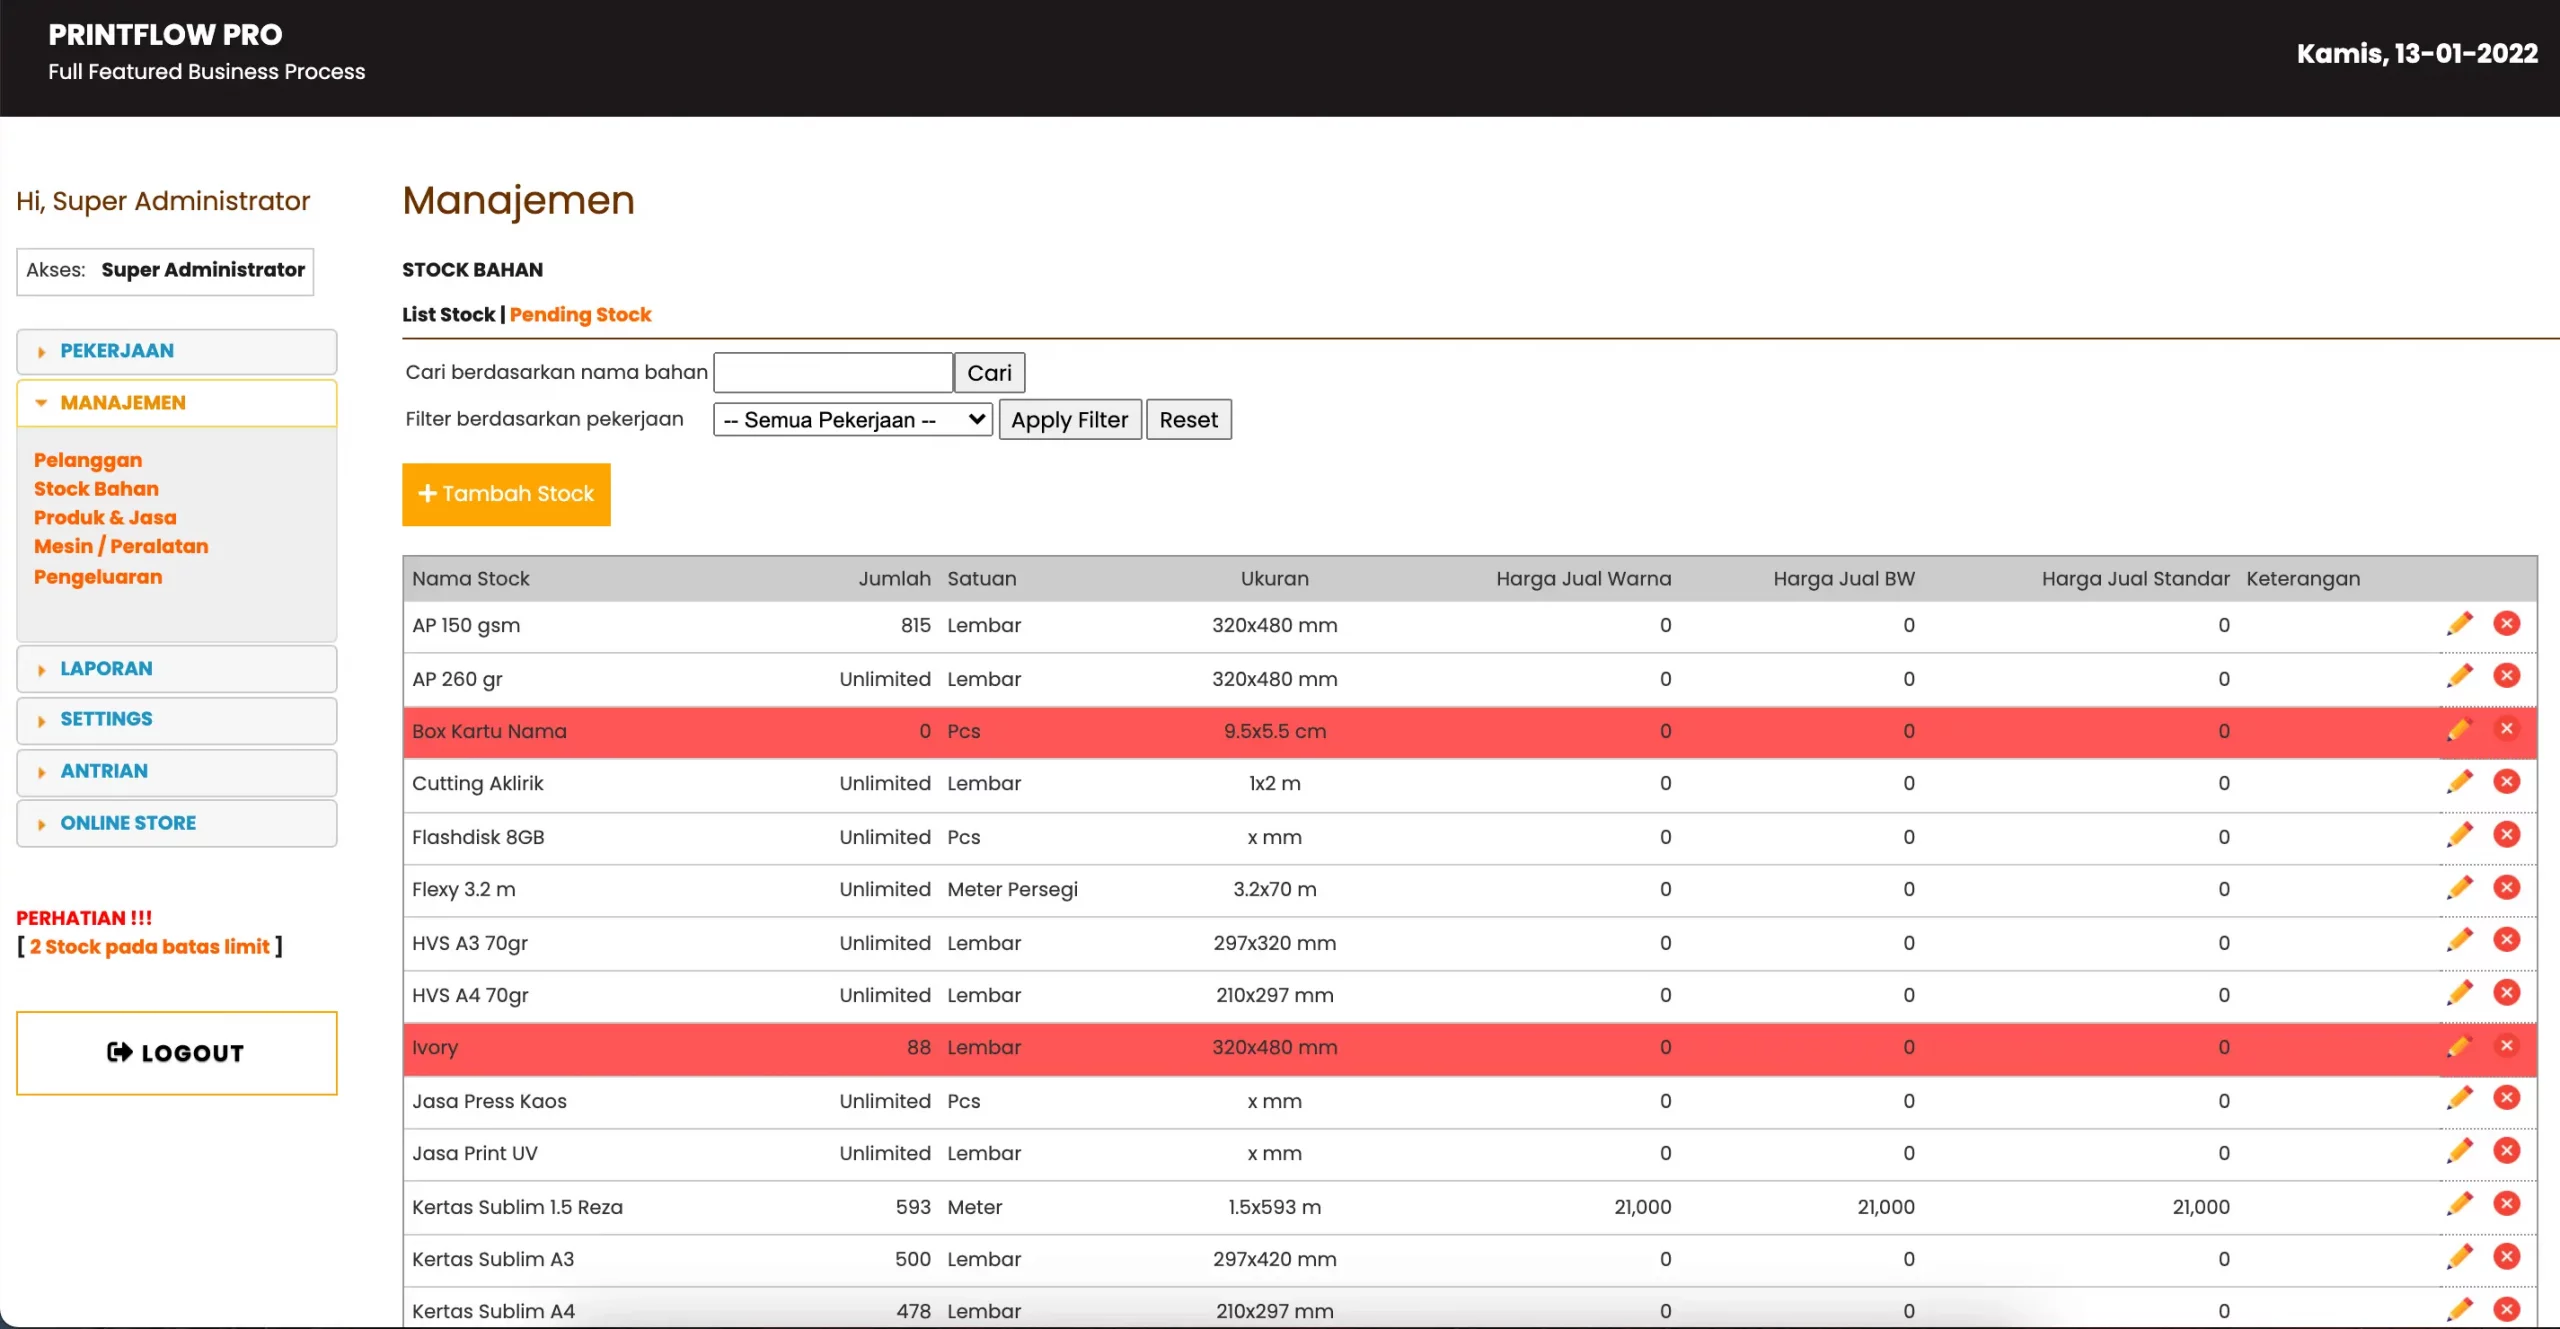Image resolution: width=2560 pixels, height=1329 pixels.
Task: Edit Jasa Print UV entry
Action: 2459,1152
